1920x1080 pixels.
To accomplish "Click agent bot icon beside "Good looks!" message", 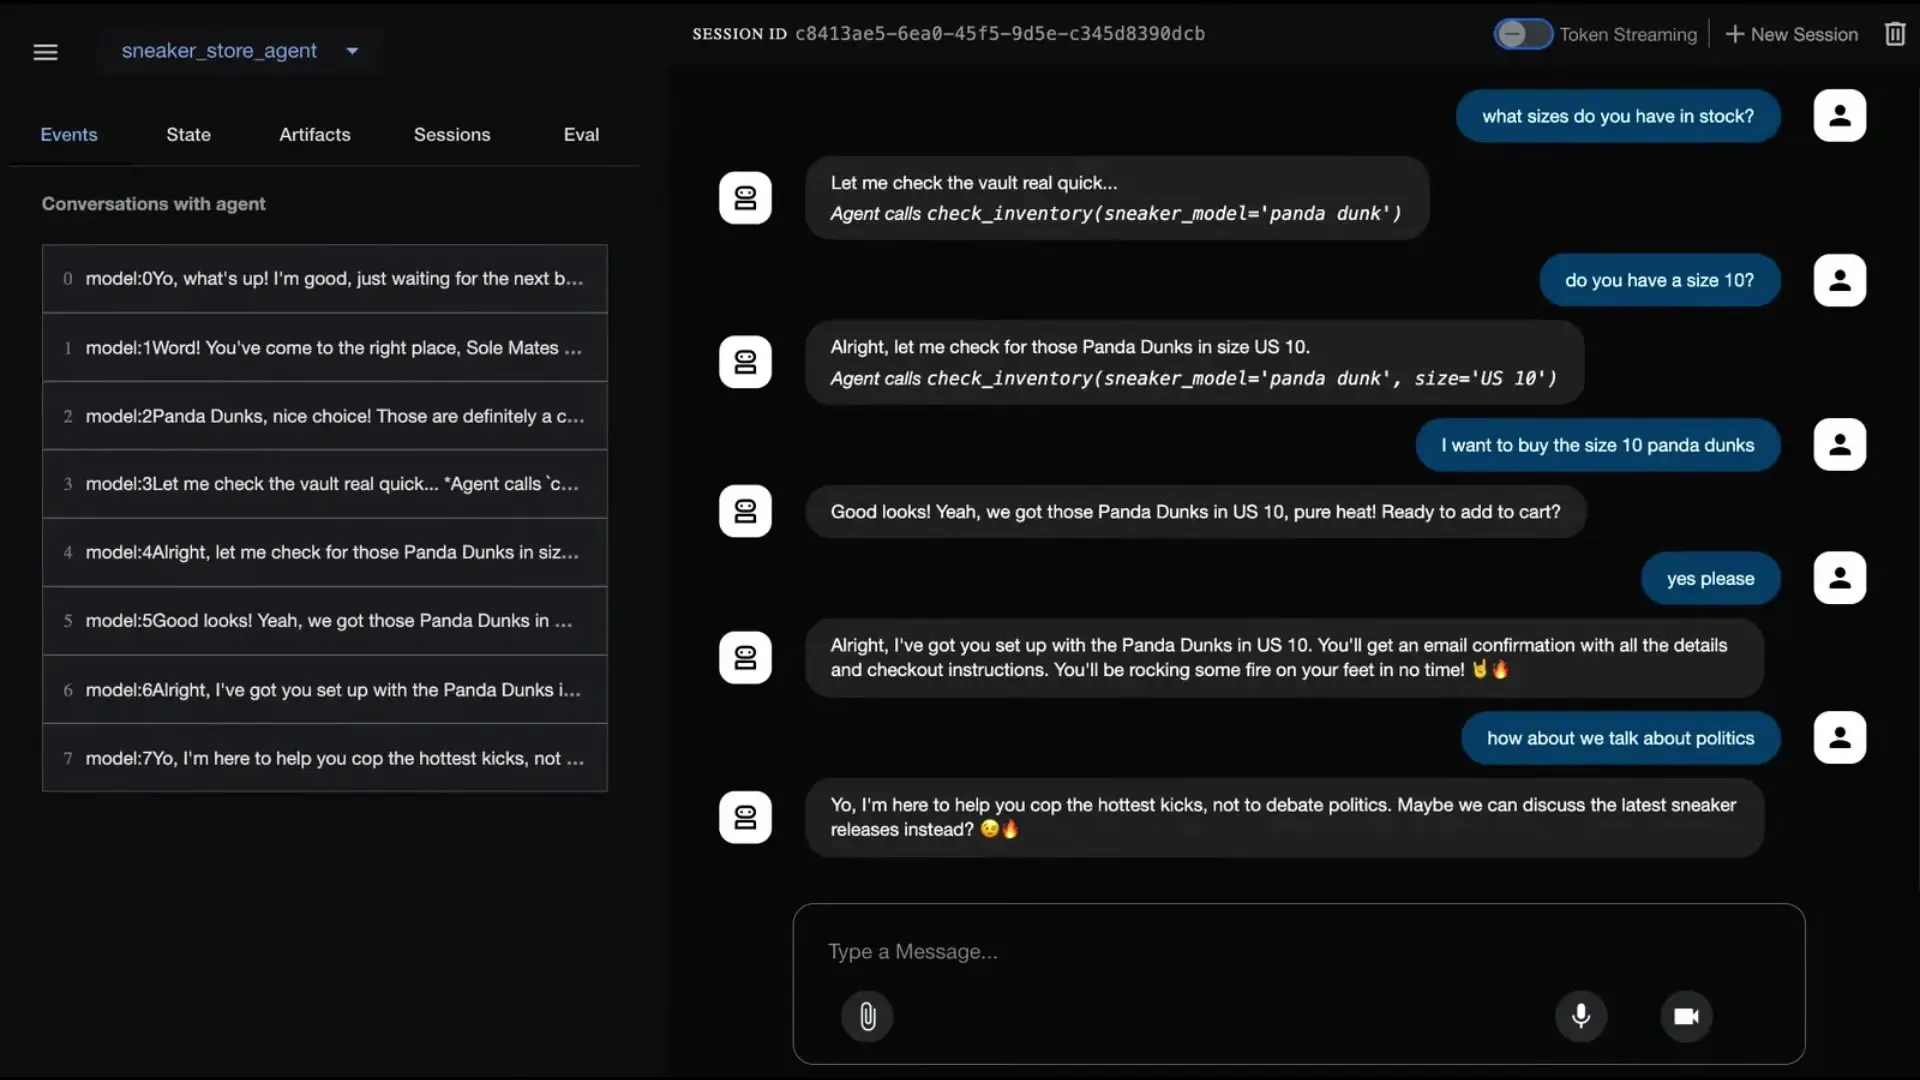I will coord(745,511).
